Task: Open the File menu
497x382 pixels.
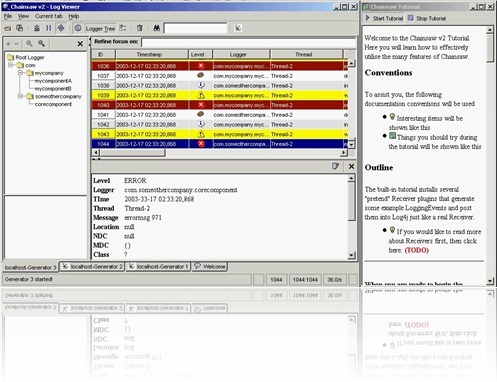Action: (8, 16)
